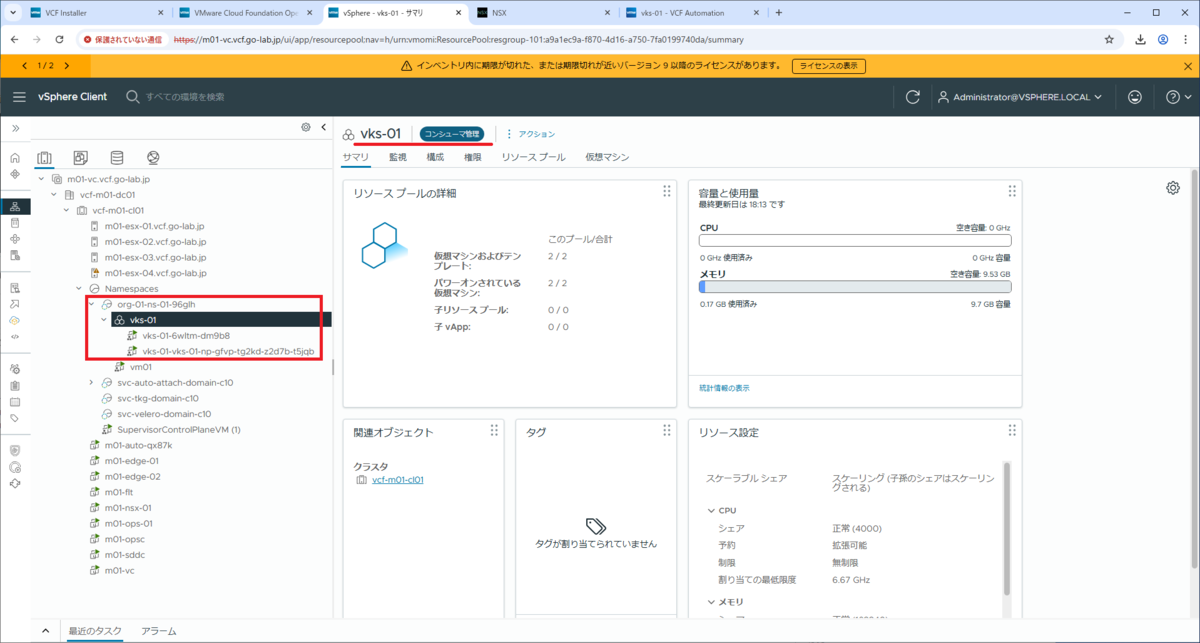The width and height of the screenshot is (1200, 643).
Task: Click ライセンスの表示 button
Action: coord(829,66)
